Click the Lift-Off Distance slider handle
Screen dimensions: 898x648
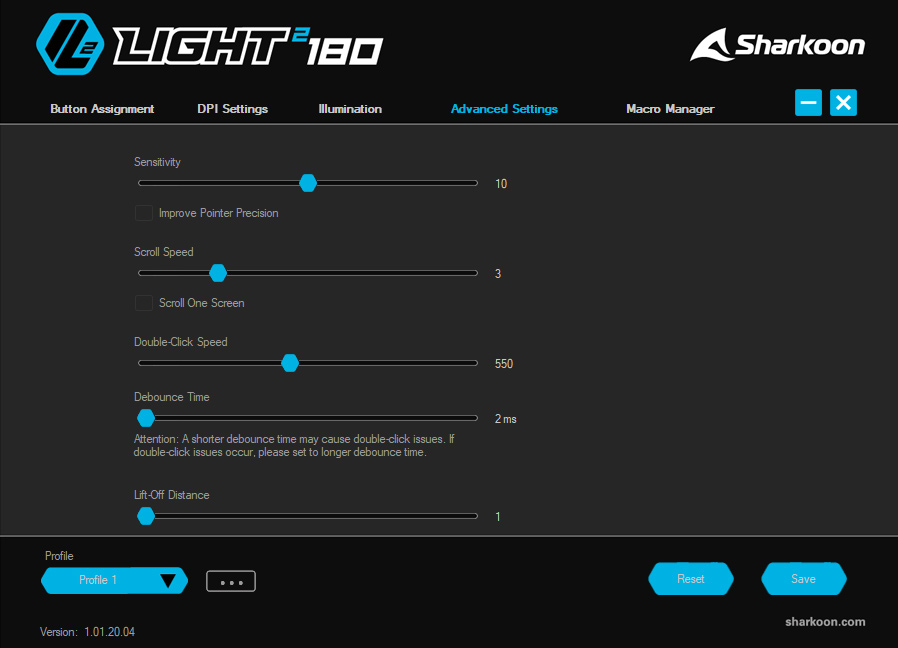(x=146, y=516)
